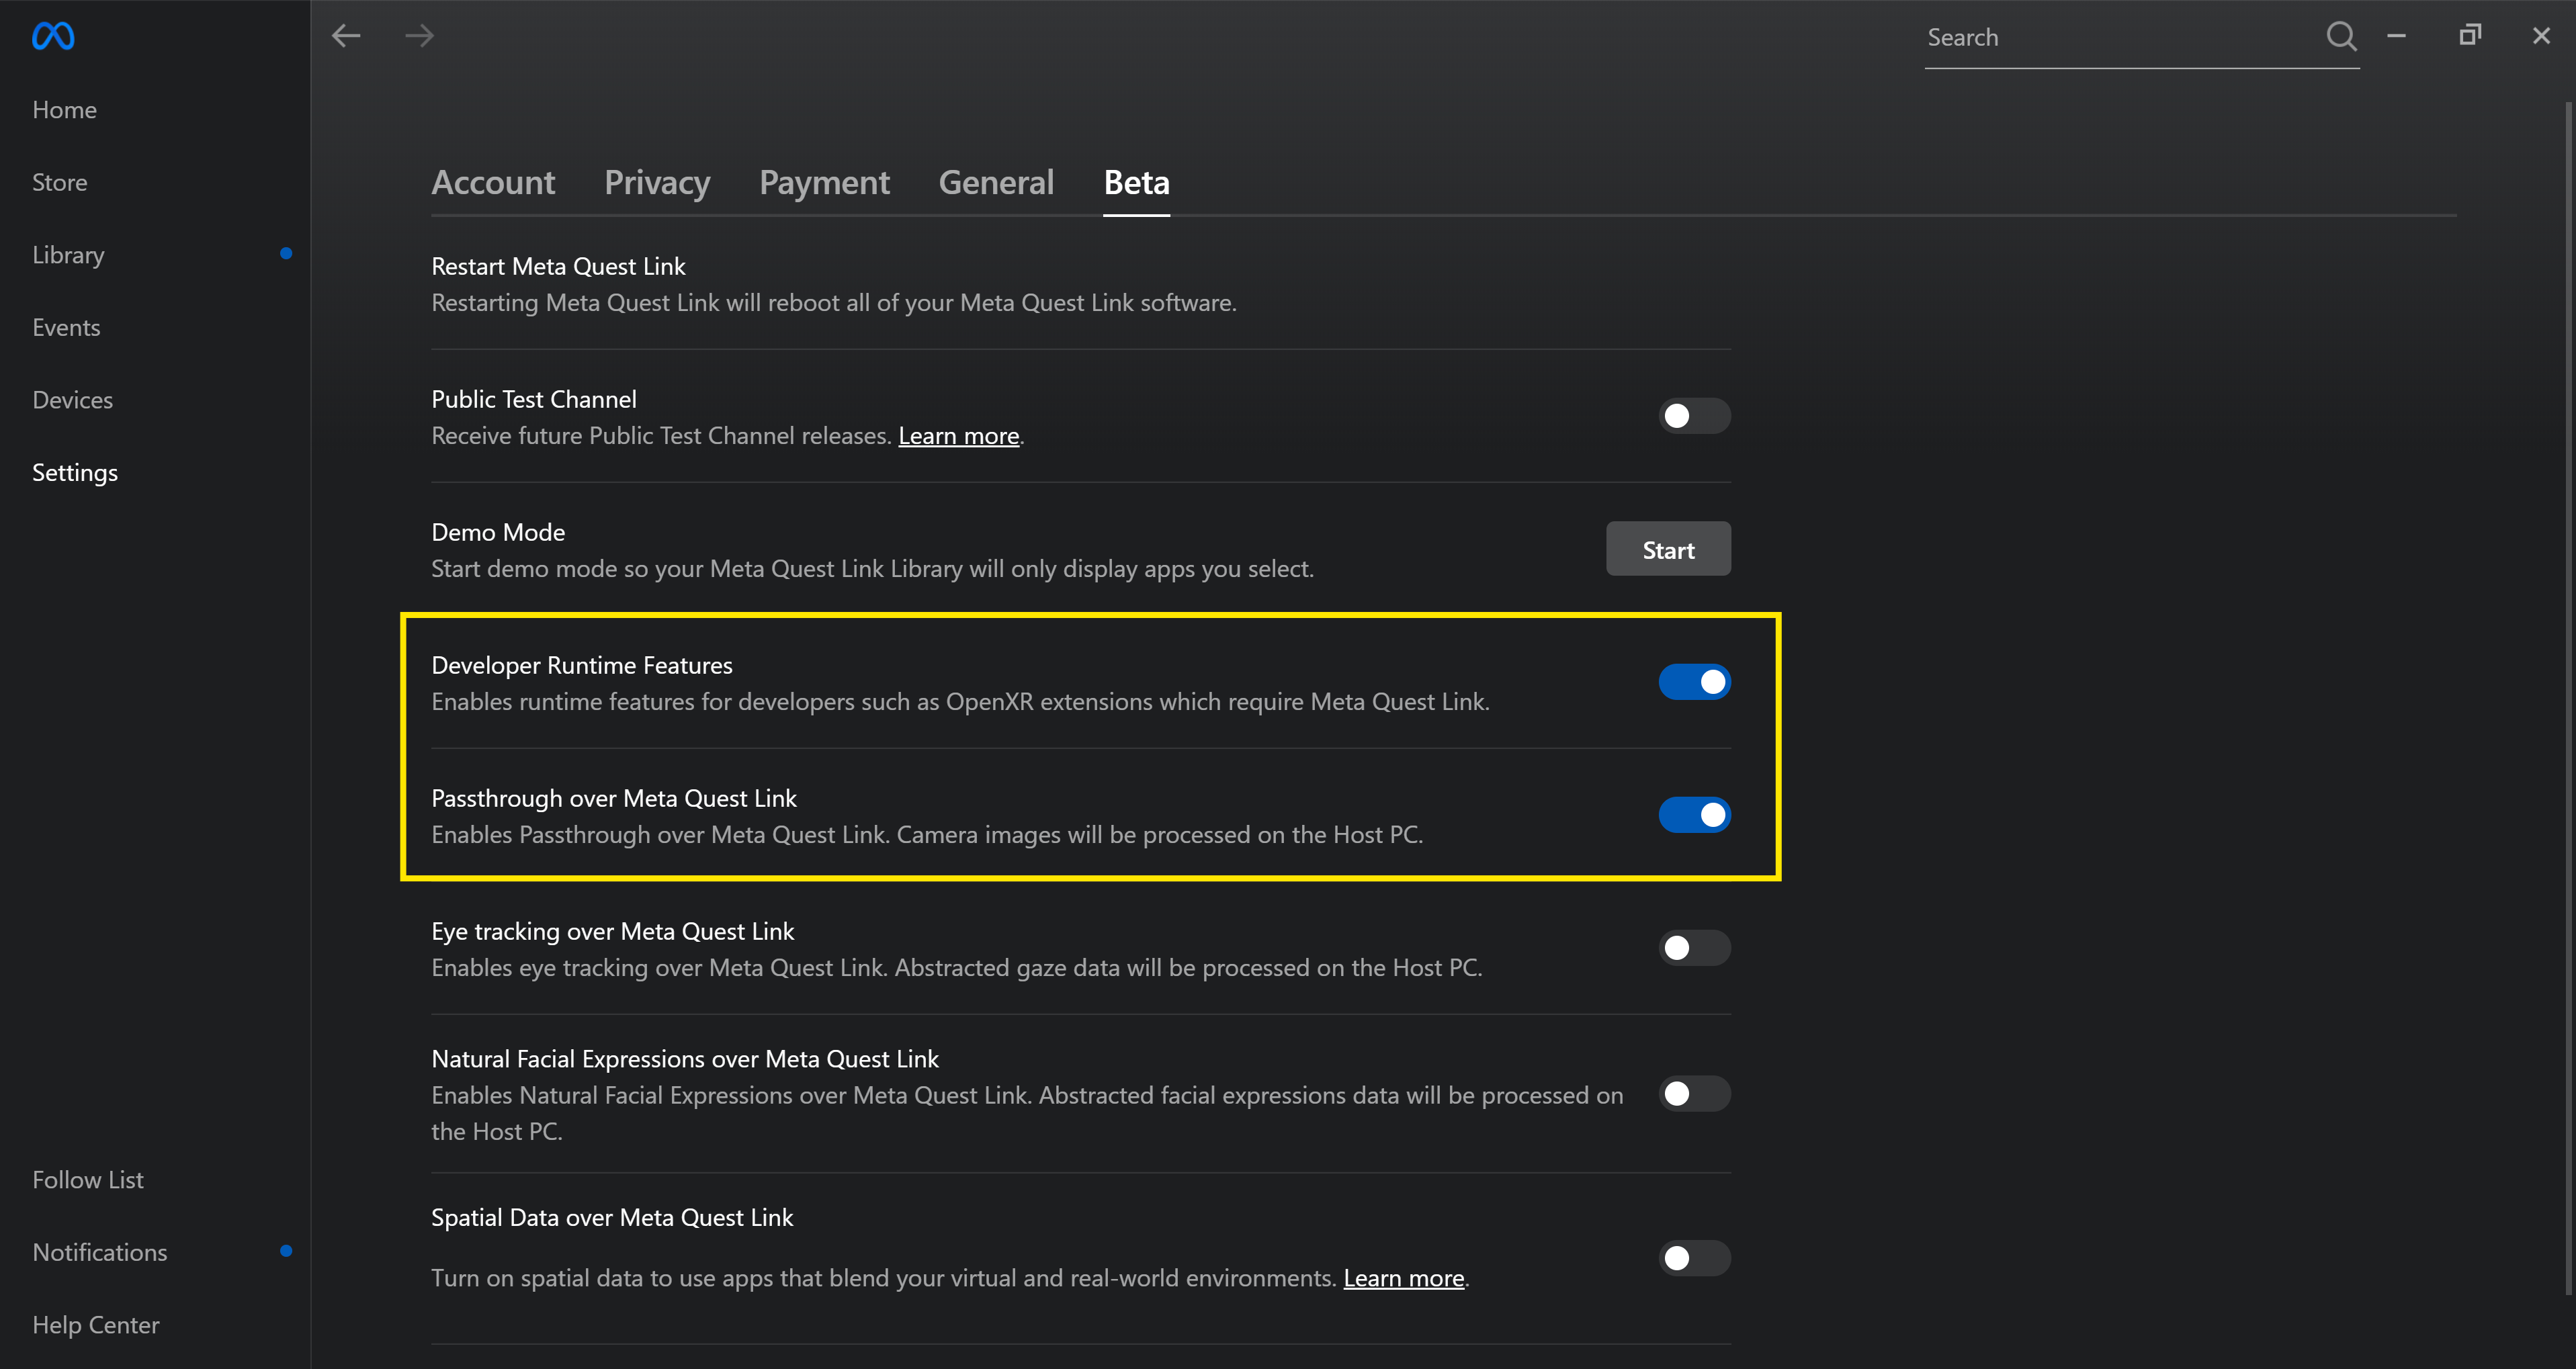
Task: Go to the General tab
Action: [996, 182]
